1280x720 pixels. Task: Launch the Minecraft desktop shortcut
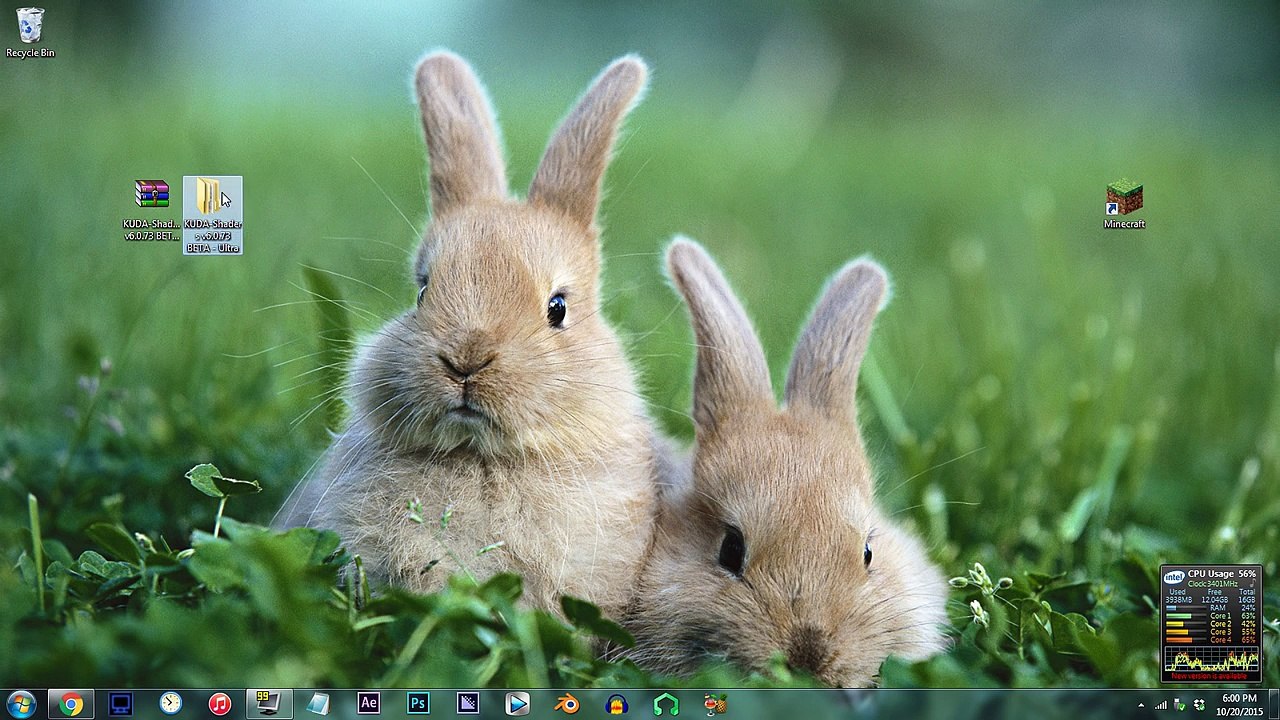click(1124, 199)
